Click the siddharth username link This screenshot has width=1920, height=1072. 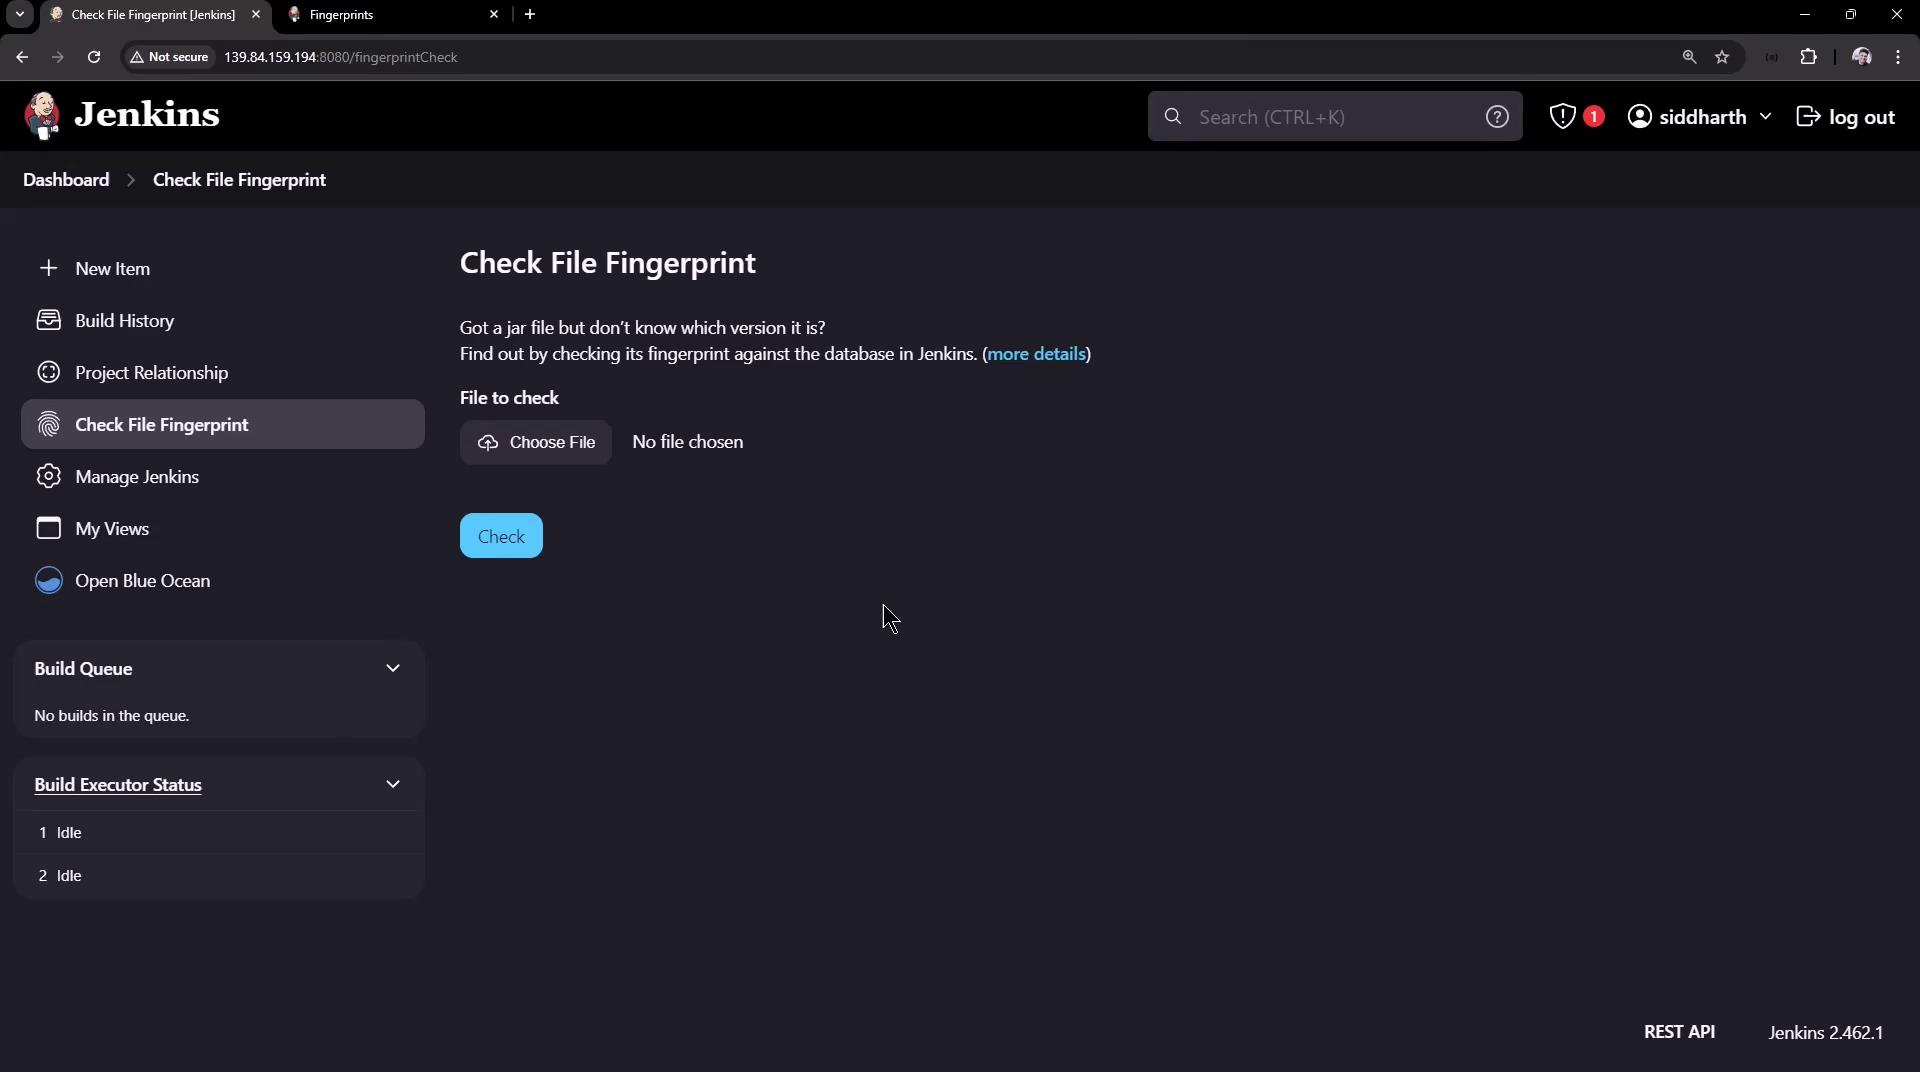(x=1702, y=117)
